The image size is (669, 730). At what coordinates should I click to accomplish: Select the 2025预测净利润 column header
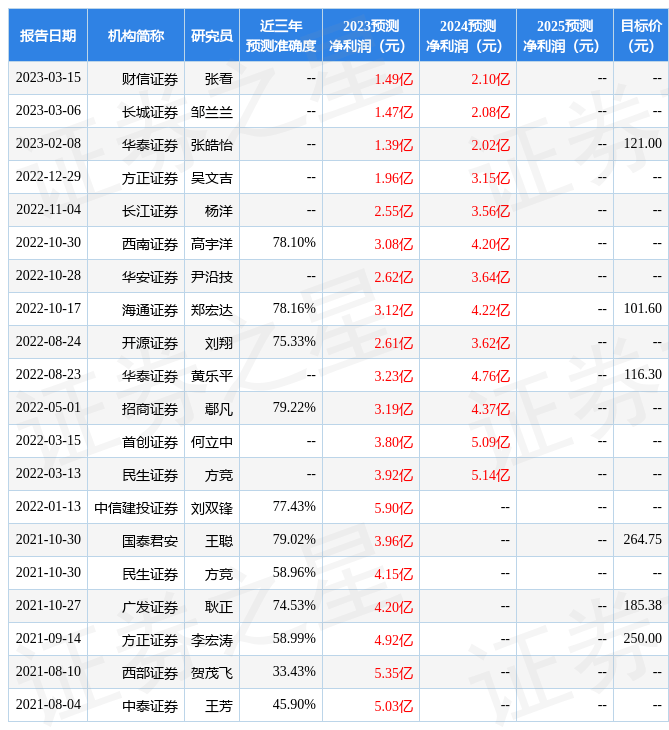pos(564,35)
